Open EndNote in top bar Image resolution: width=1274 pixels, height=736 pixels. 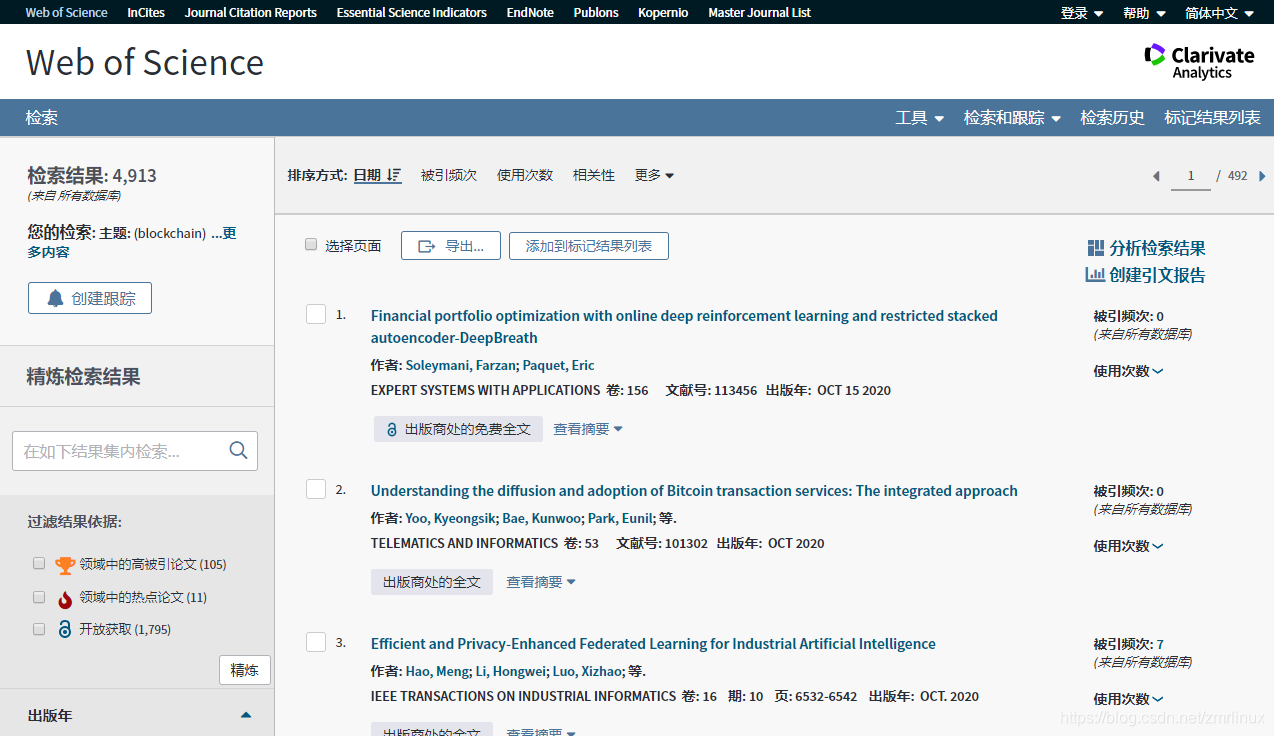tap(530, 13)
